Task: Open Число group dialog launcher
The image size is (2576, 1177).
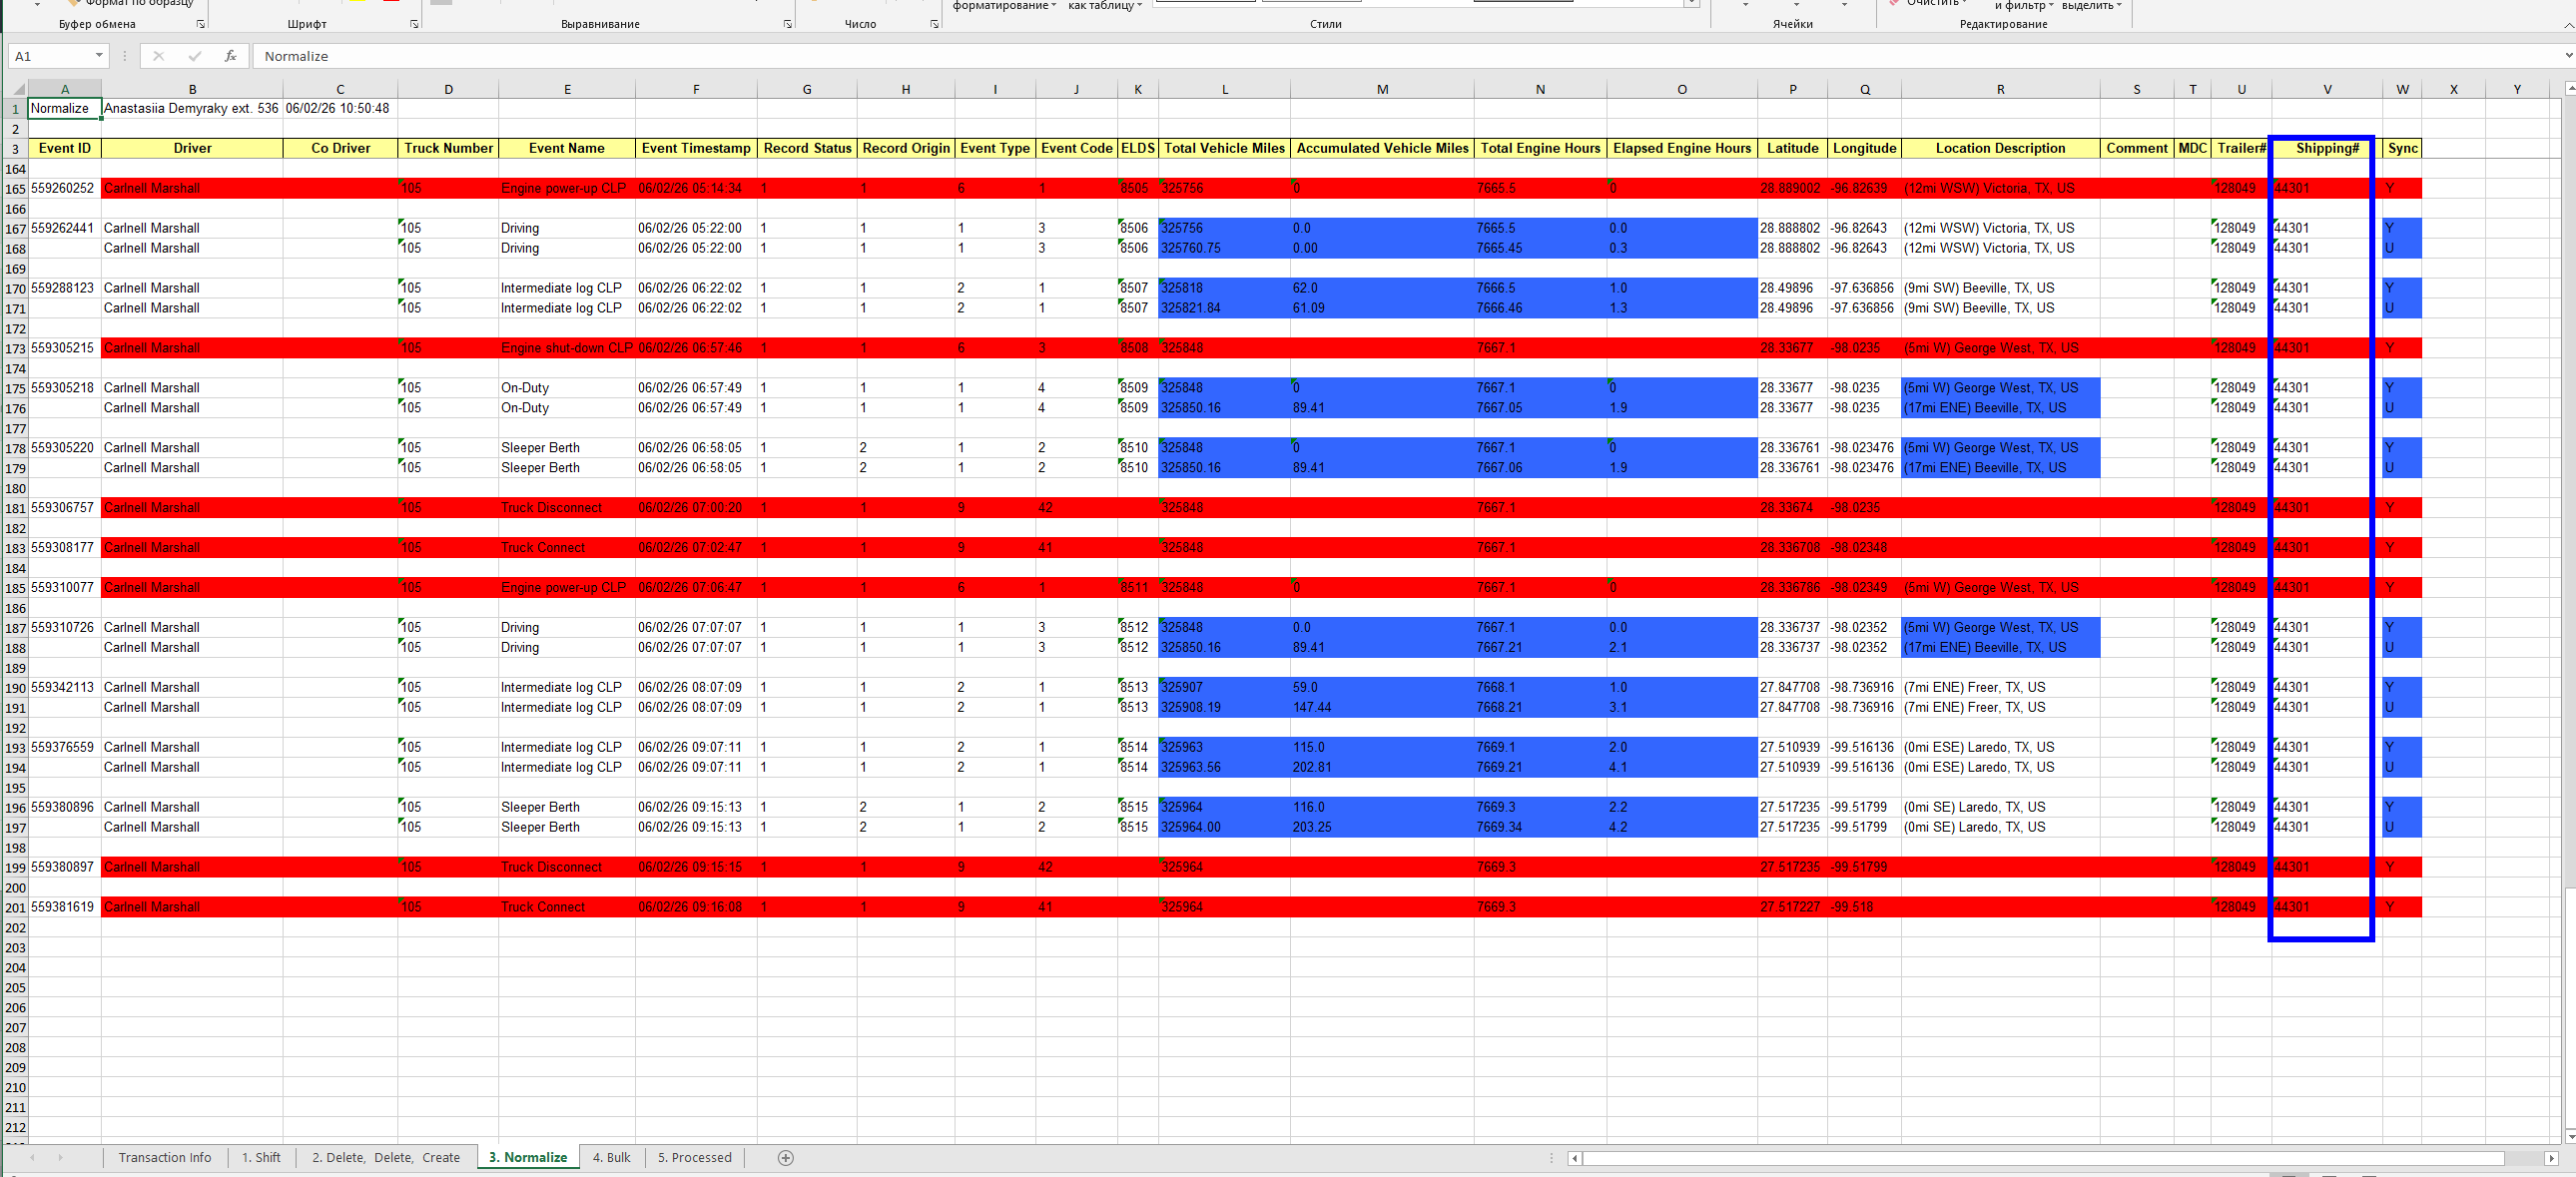Action: [934, 24]
